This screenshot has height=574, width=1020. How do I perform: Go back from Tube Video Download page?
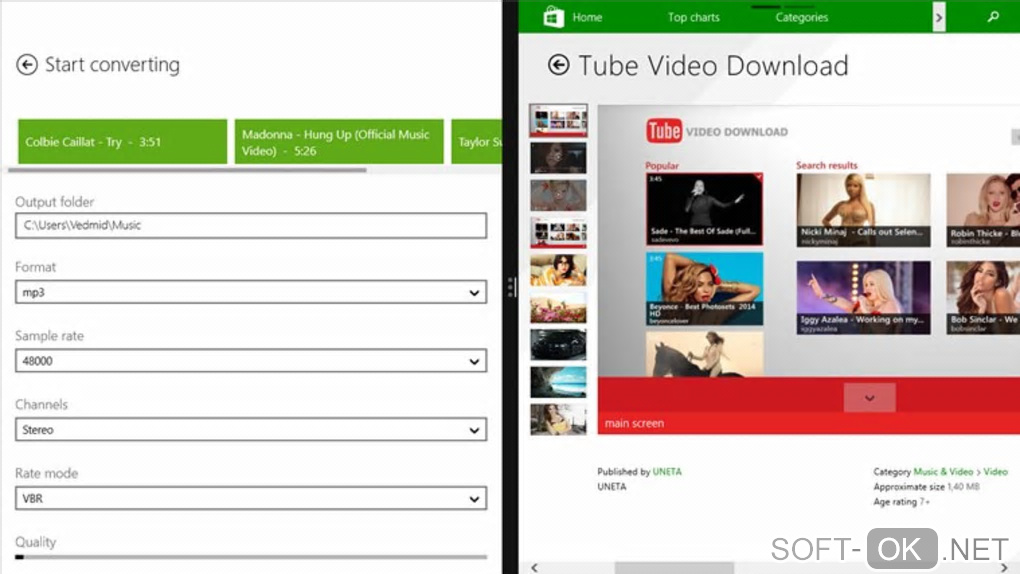point(558,64)
